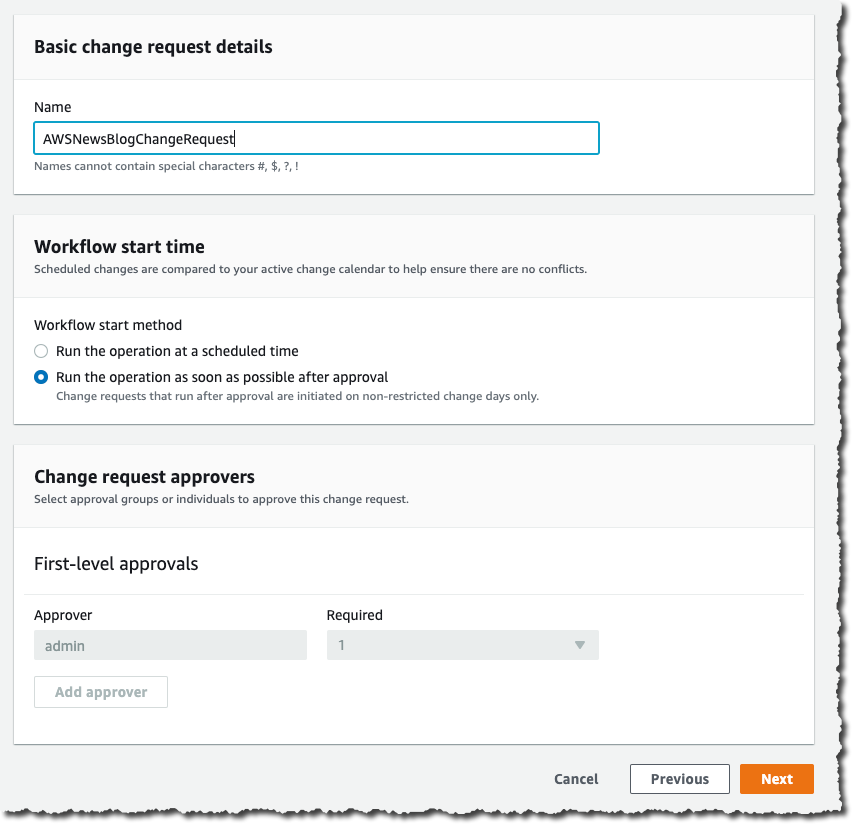Image resolution: width=852 pixels, height=824 pixels.
Task: Click the 'Change request approvers' heading
Action: [144, 477]
